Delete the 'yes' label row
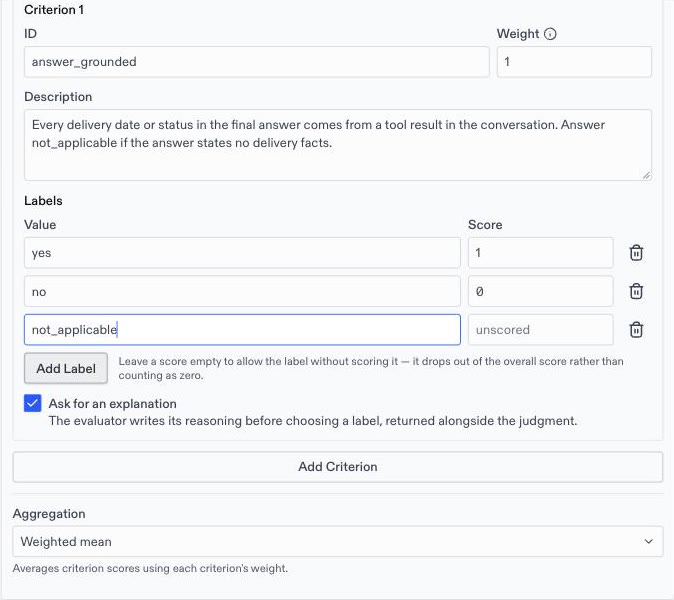The image size is (674, 600). 636,253
